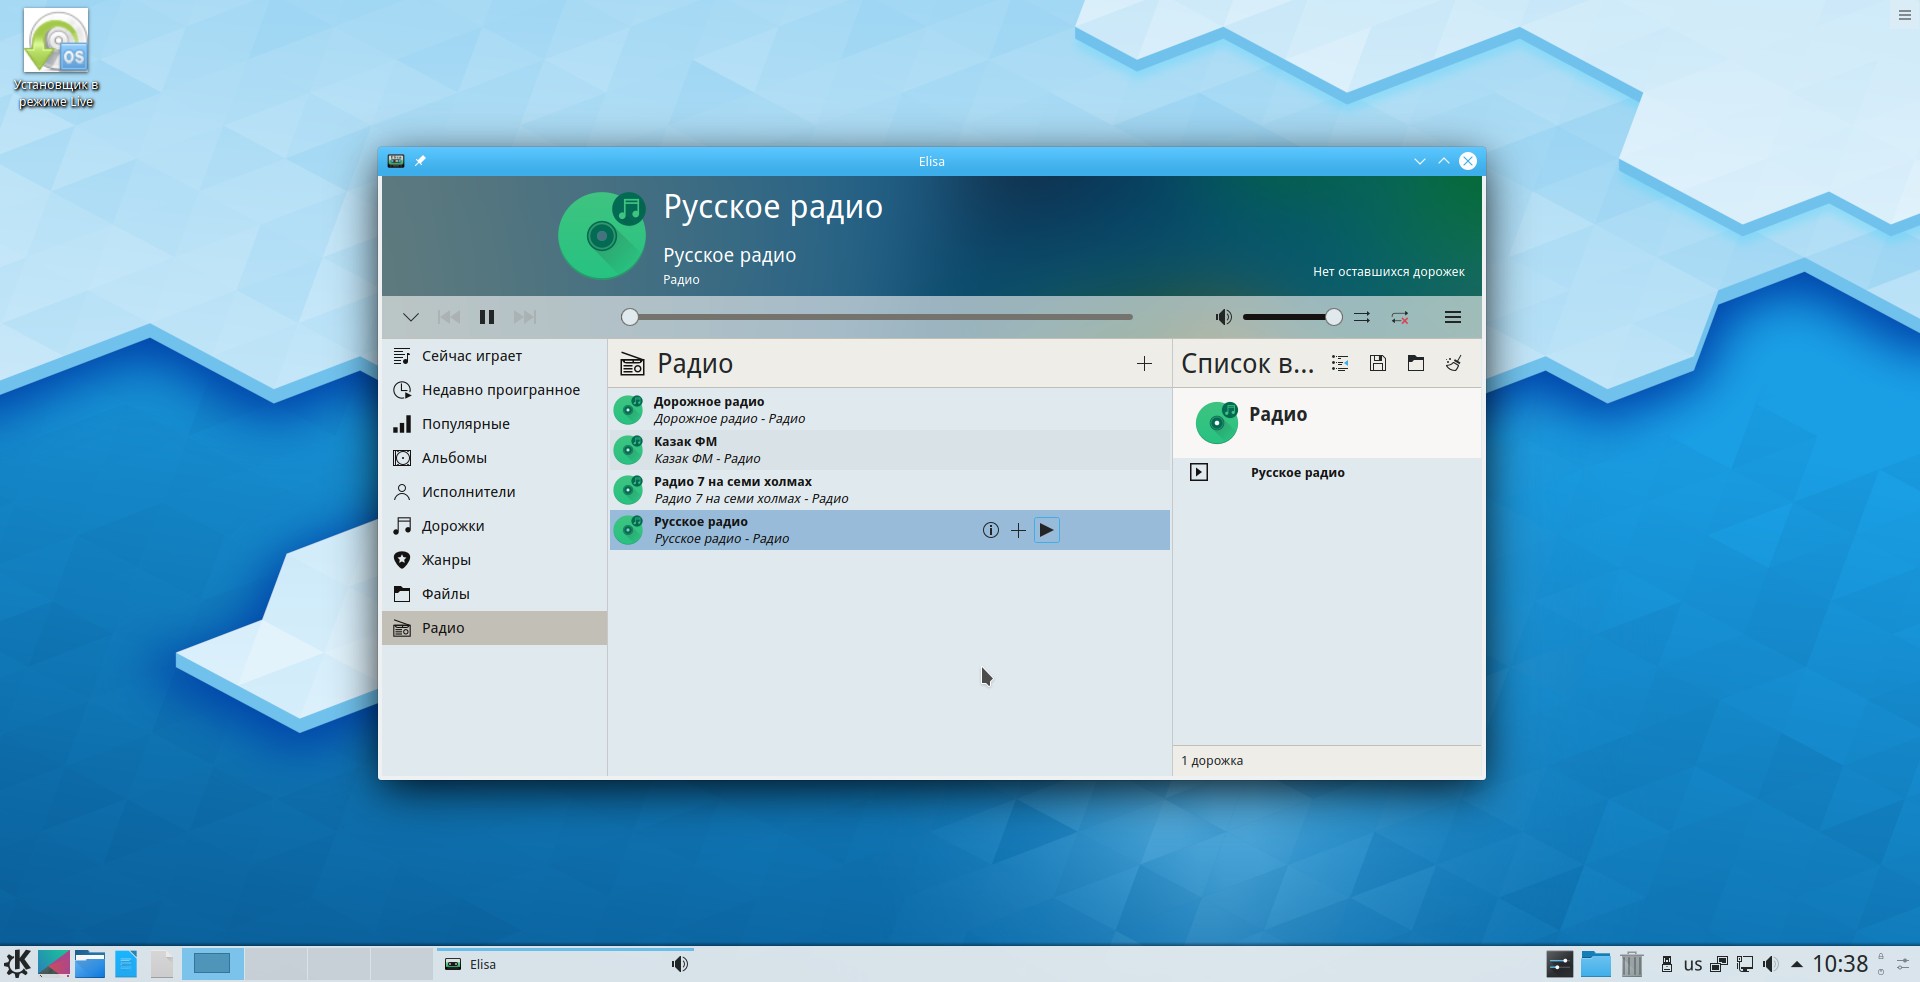This screenshot has width=1920, height=982.
Task: Open the network connections tray icon
Action: click(1745, 964)
